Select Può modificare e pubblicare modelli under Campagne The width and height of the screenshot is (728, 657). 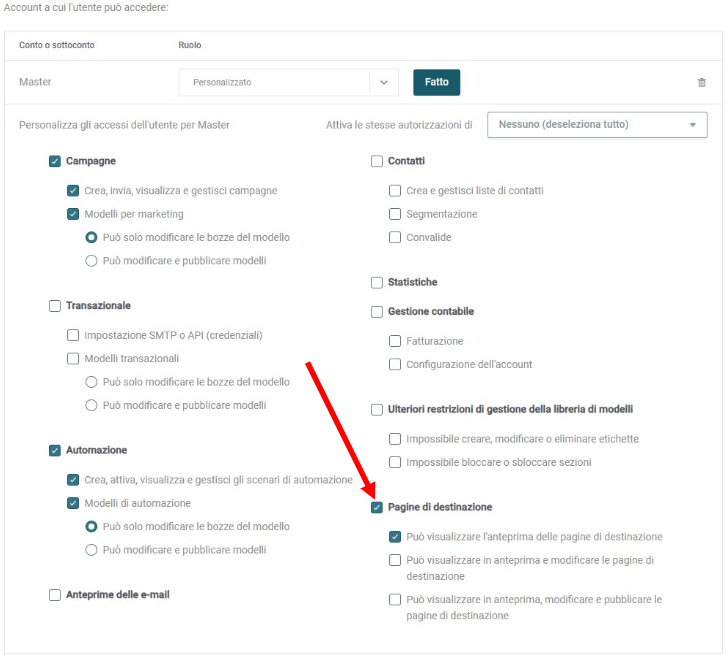pos(91,260)
